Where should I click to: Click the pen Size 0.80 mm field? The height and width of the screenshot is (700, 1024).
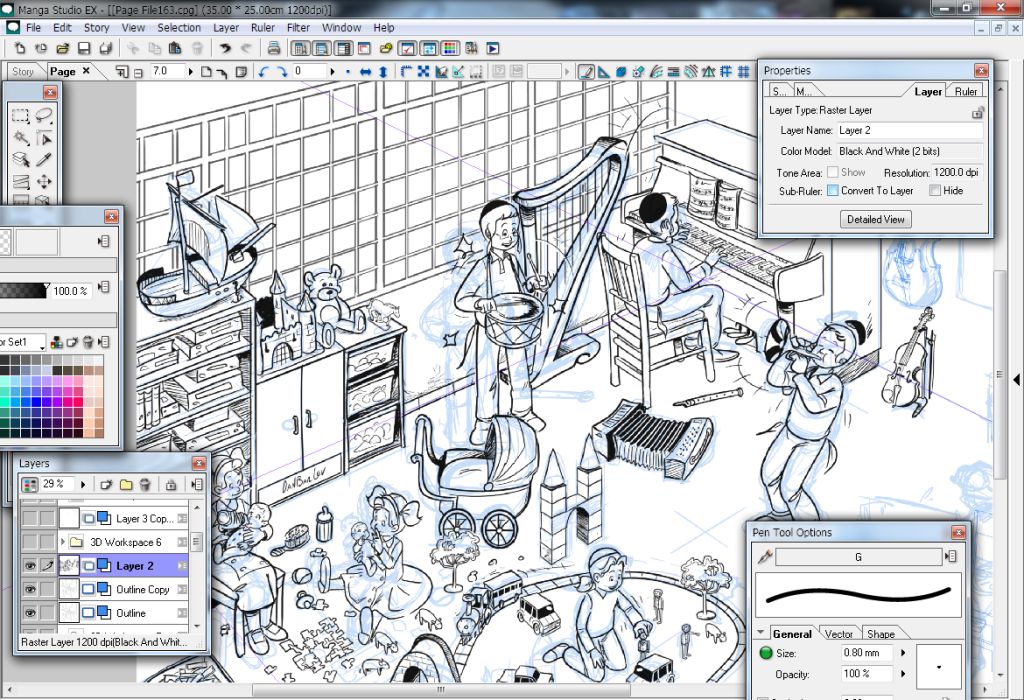click(867, 652)
